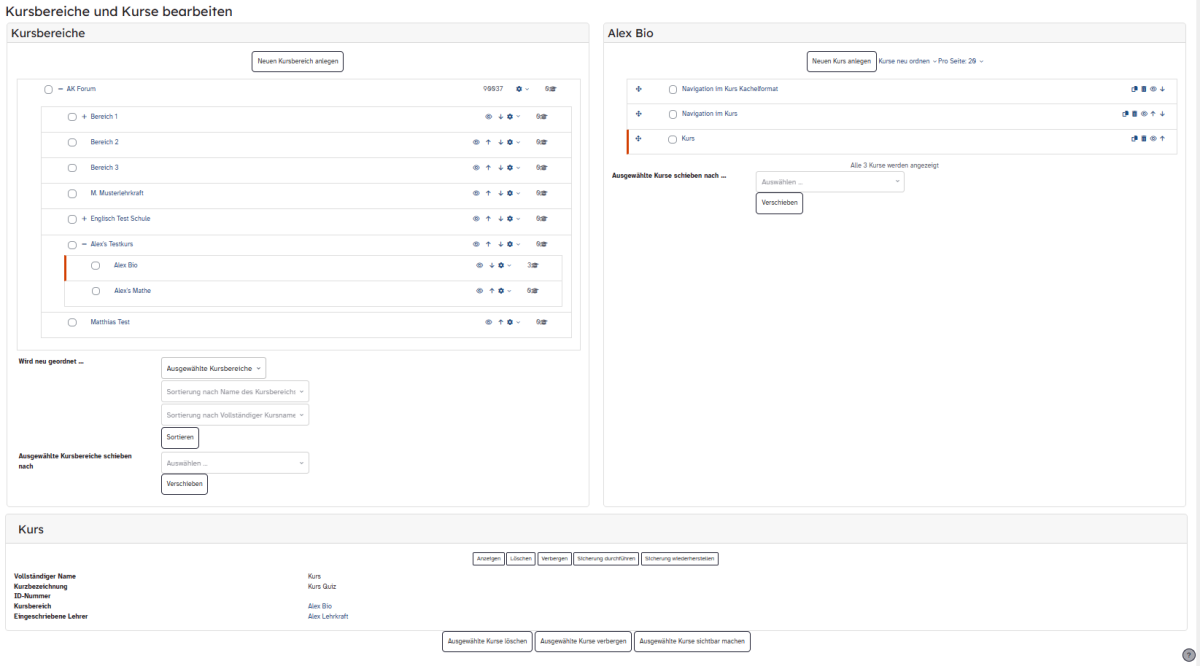Collapse the Alex's Testkurs category

point(84,244)
